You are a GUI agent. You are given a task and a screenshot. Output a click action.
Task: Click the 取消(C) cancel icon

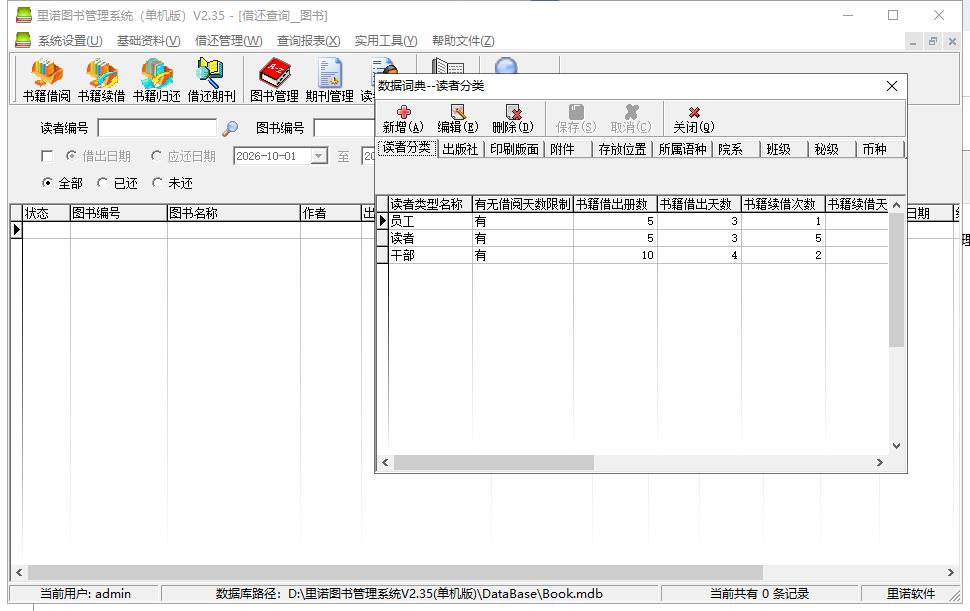coord(631,119)
